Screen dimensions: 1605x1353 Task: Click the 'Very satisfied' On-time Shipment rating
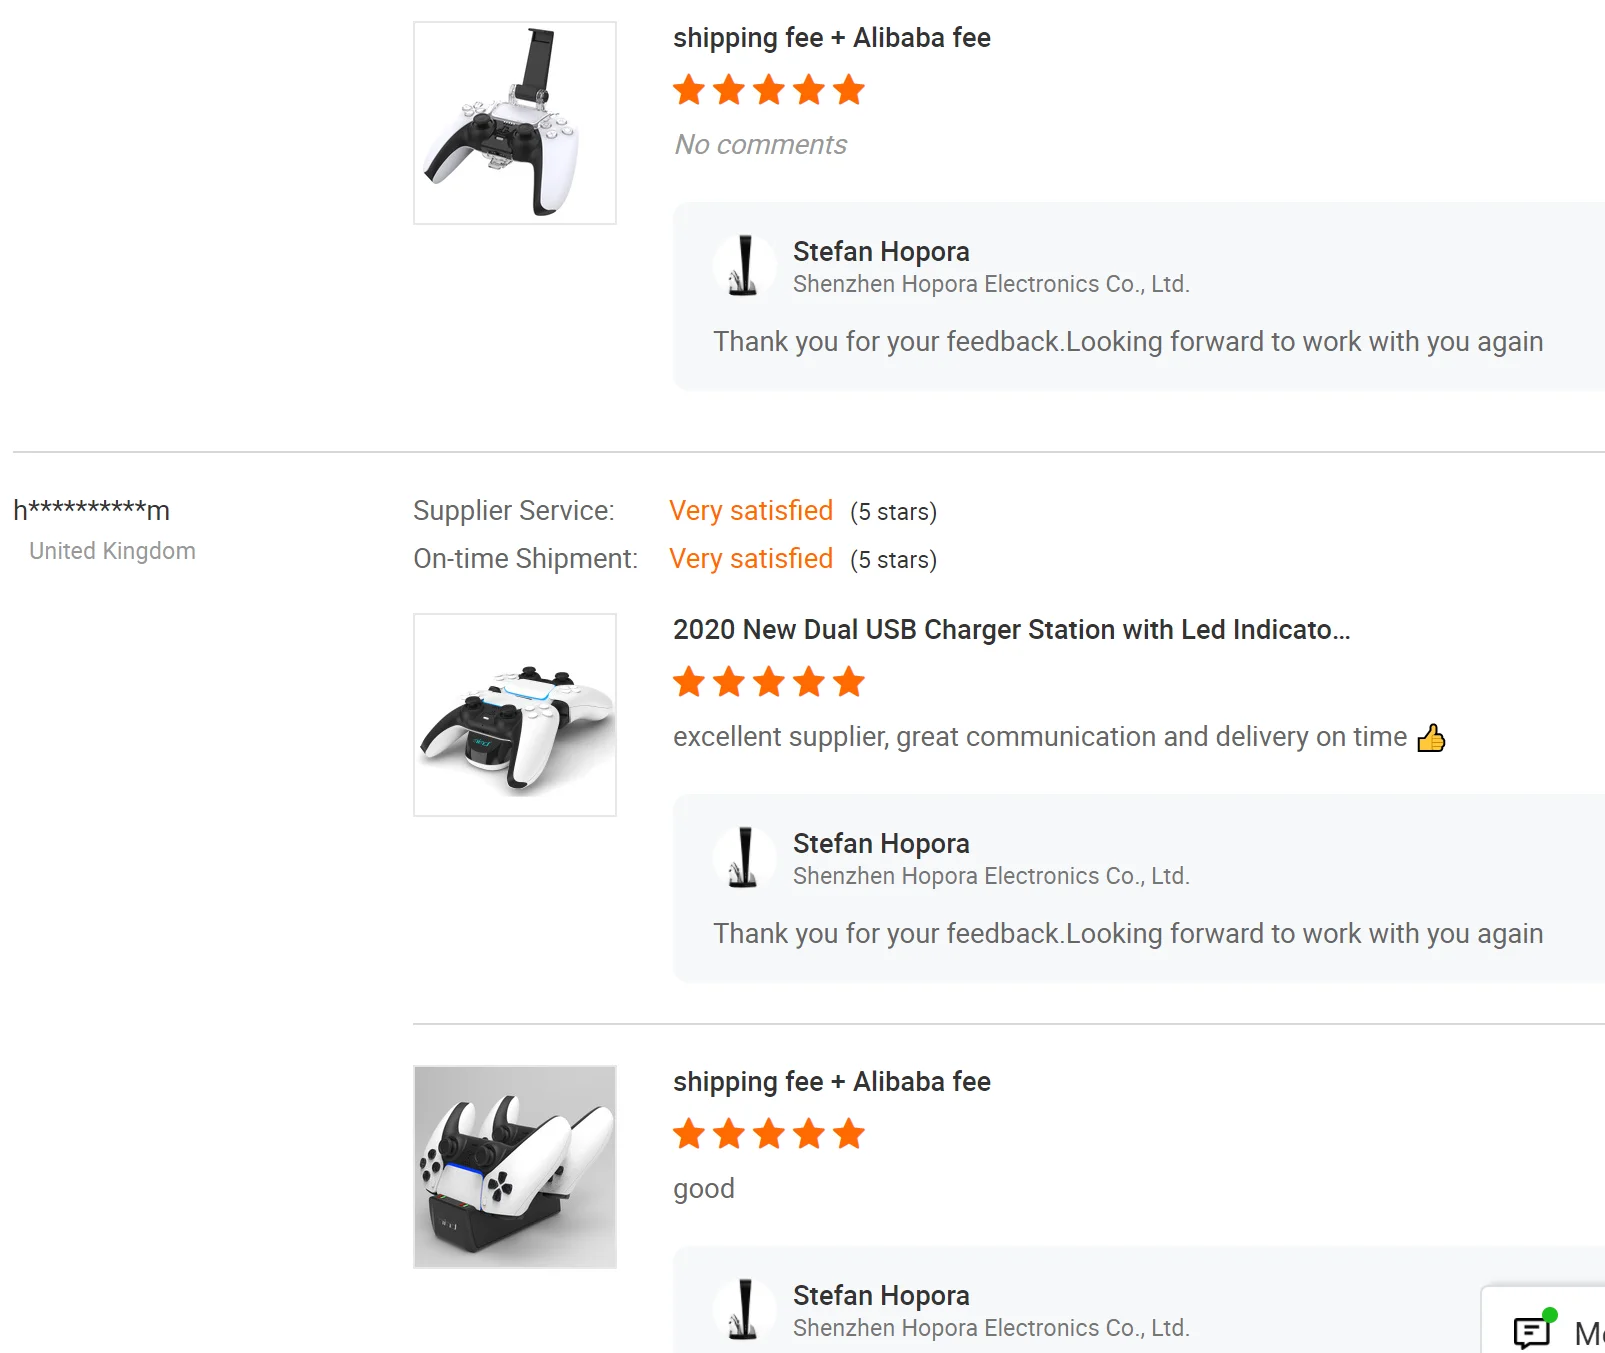coord(750,559)
